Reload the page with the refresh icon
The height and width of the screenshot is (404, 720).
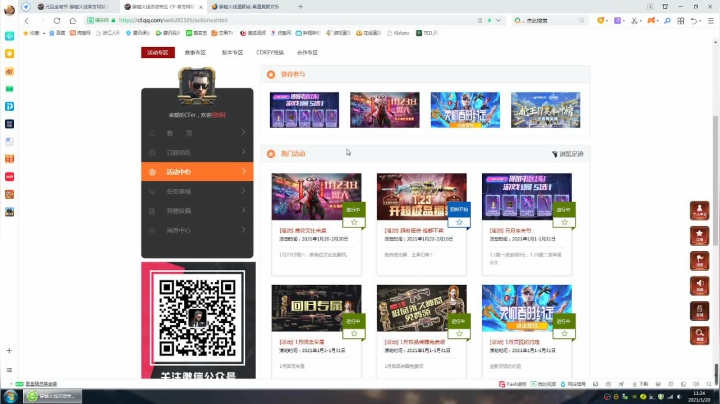pos(57,21)
